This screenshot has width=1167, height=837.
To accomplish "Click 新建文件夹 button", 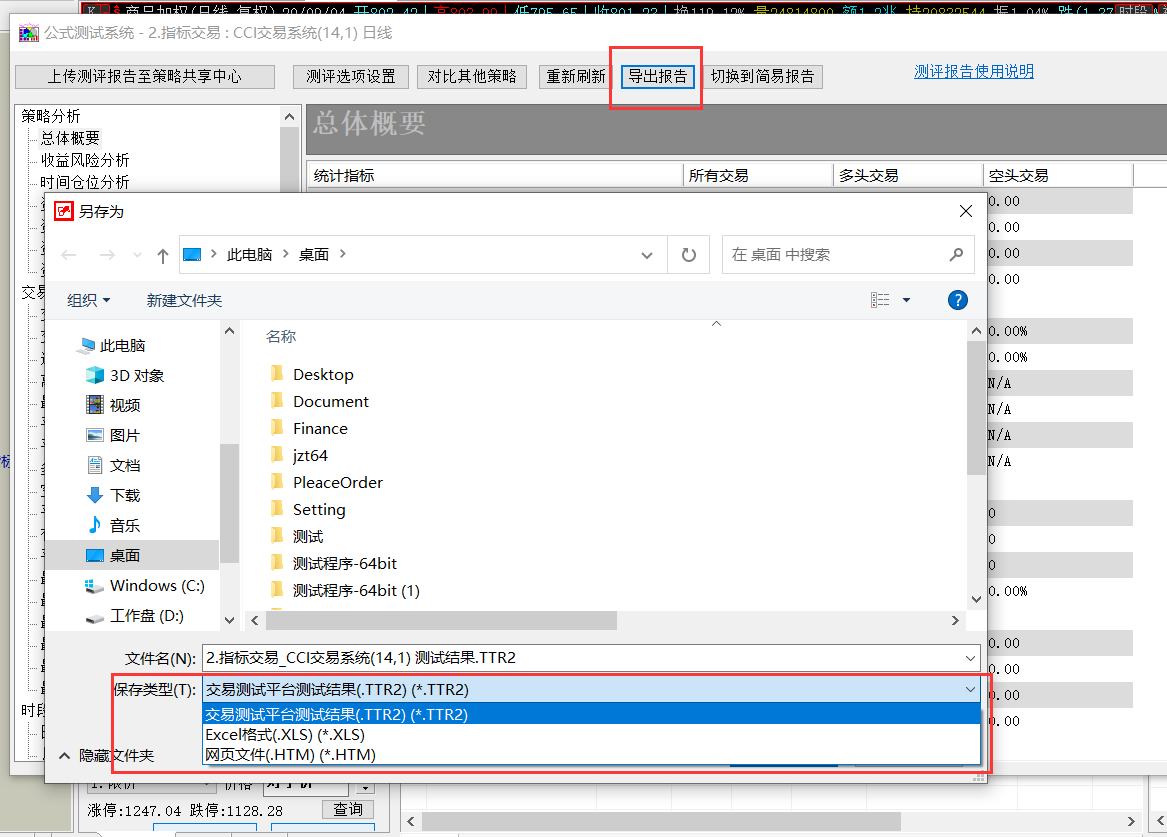I will [x=184, y=301].
